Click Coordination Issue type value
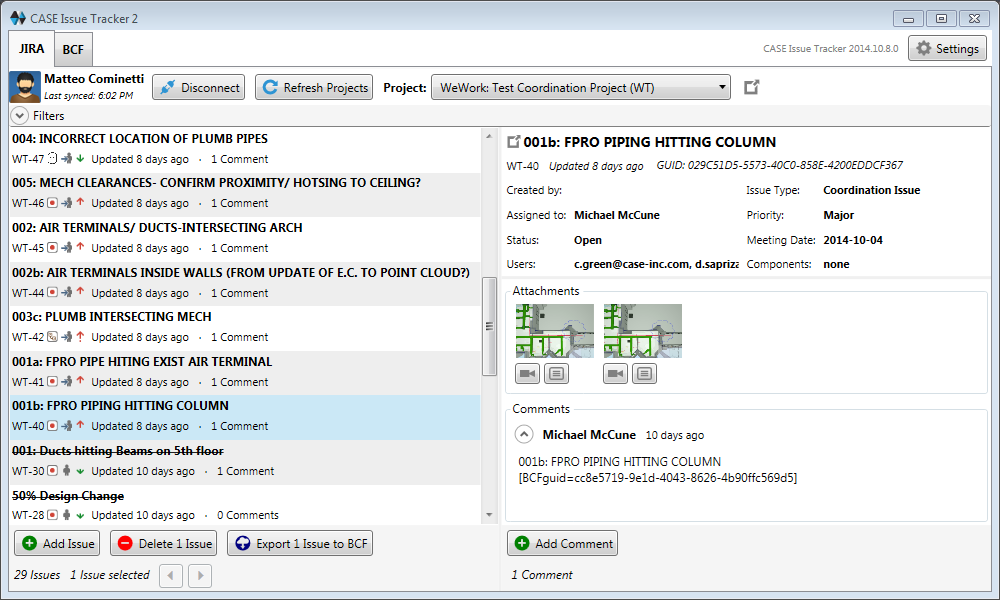Screen dimensions: 1000x600 871,190
